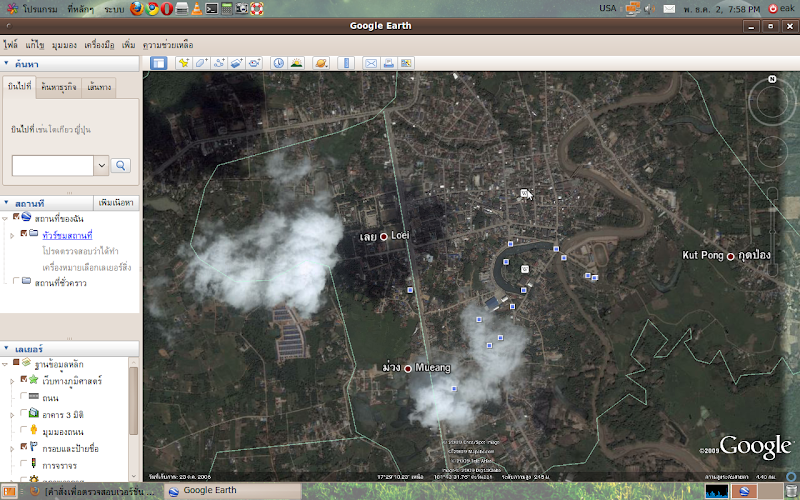Screen dimensions: 800x500
Task: Open the มุมมอง menu
Action: pos(64,45)
